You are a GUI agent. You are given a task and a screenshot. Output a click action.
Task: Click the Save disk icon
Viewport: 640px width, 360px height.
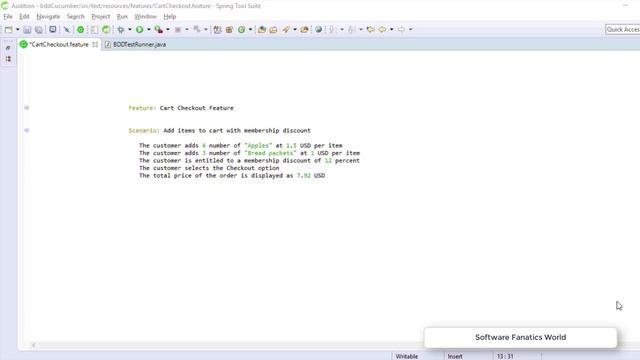27,29
